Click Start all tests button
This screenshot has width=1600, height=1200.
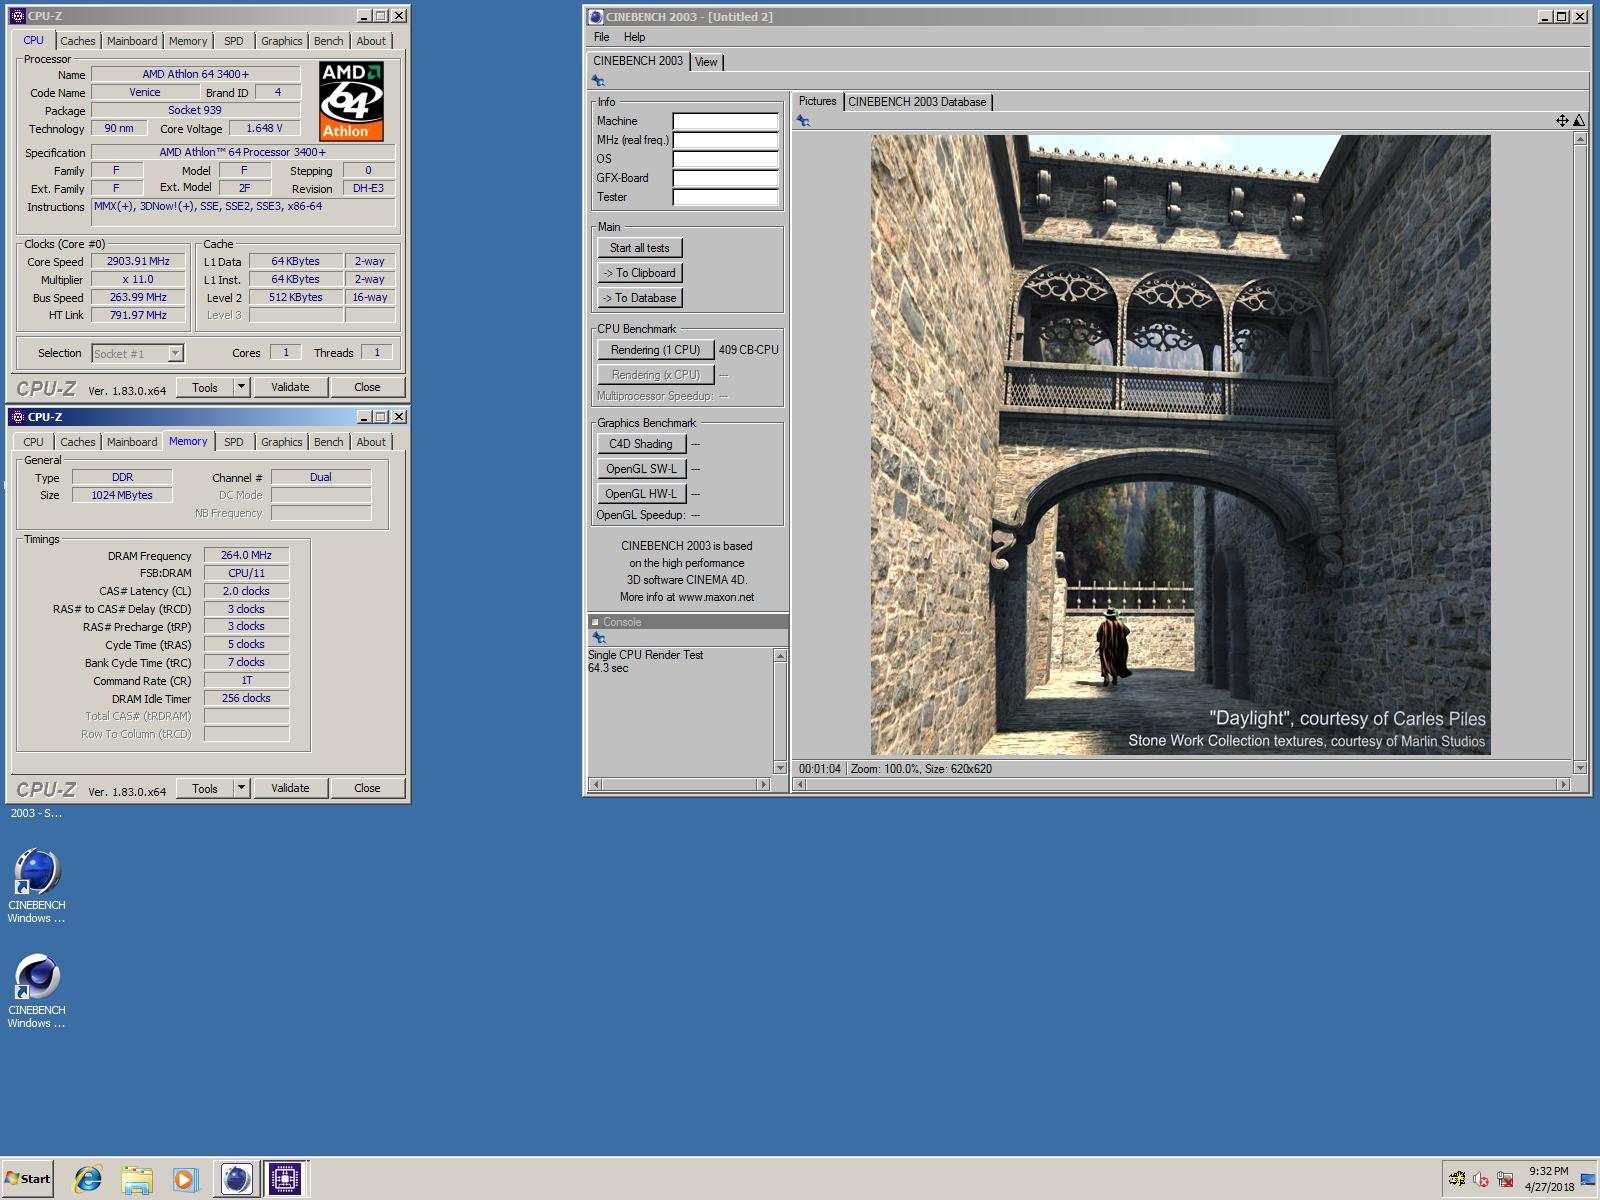point(640,248)
